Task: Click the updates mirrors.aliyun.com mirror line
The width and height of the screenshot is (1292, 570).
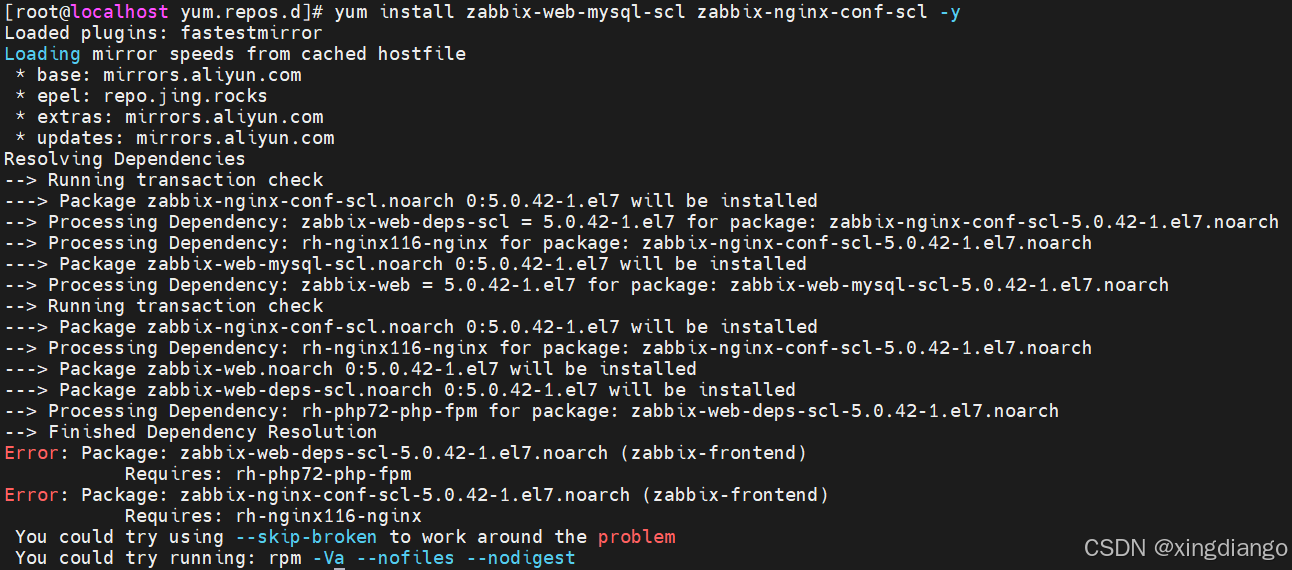Action: pos(175,138)
